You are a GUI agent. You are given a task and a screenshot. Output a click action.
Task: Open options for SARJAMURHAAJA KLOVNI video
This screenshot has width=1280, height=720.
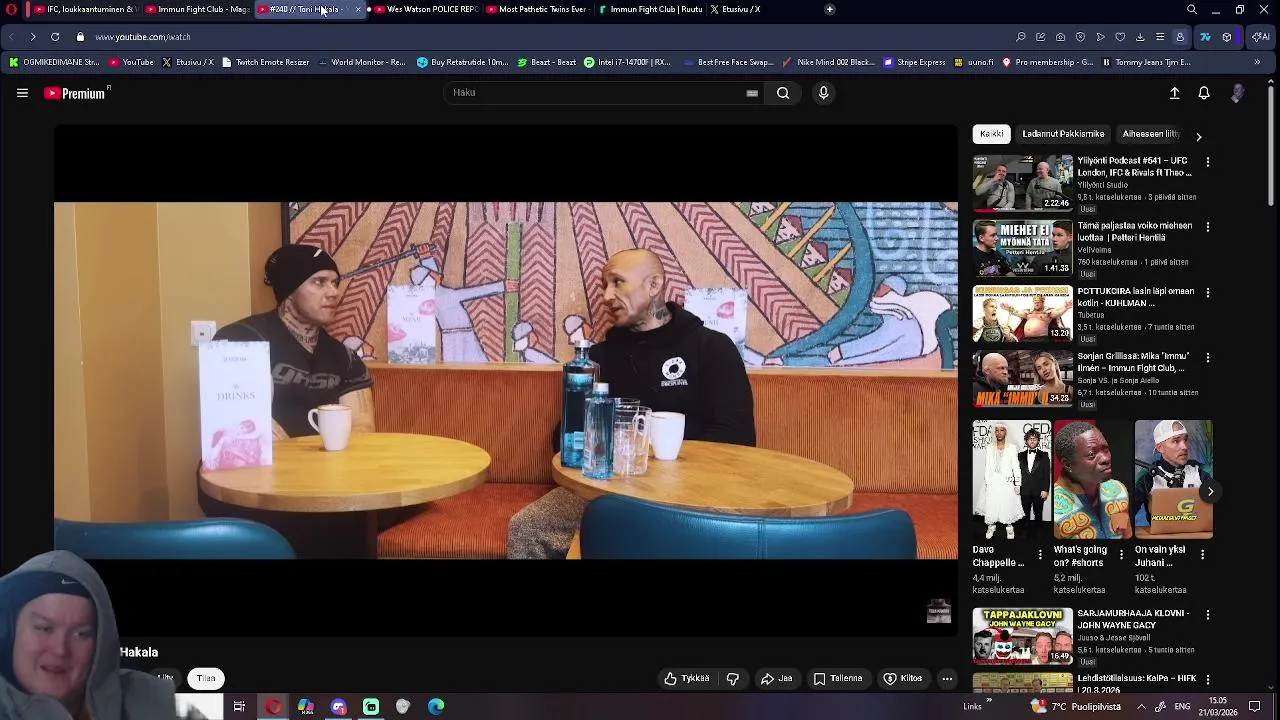pyautogui.click(x=1208, y=615)
